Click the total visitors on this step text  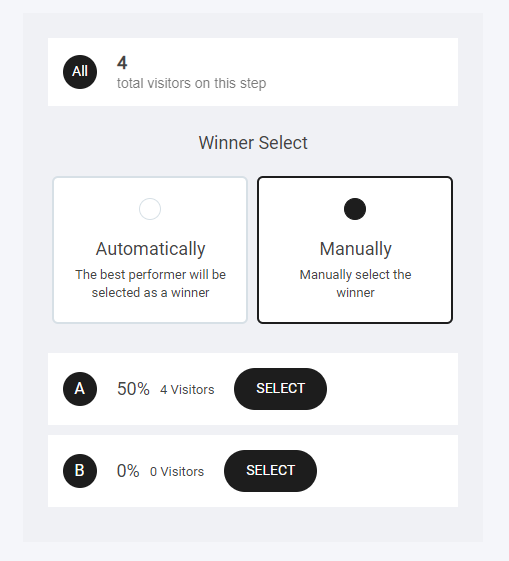tap(191, 83)
